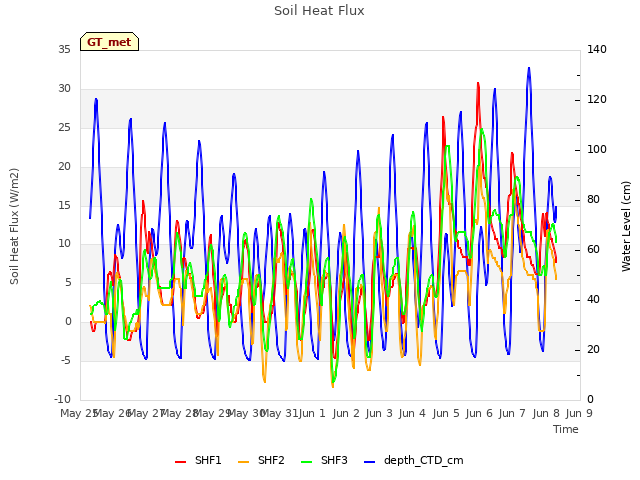Click the 140 value on right axis
640x480 pixels.
click(x=597, y=50)
